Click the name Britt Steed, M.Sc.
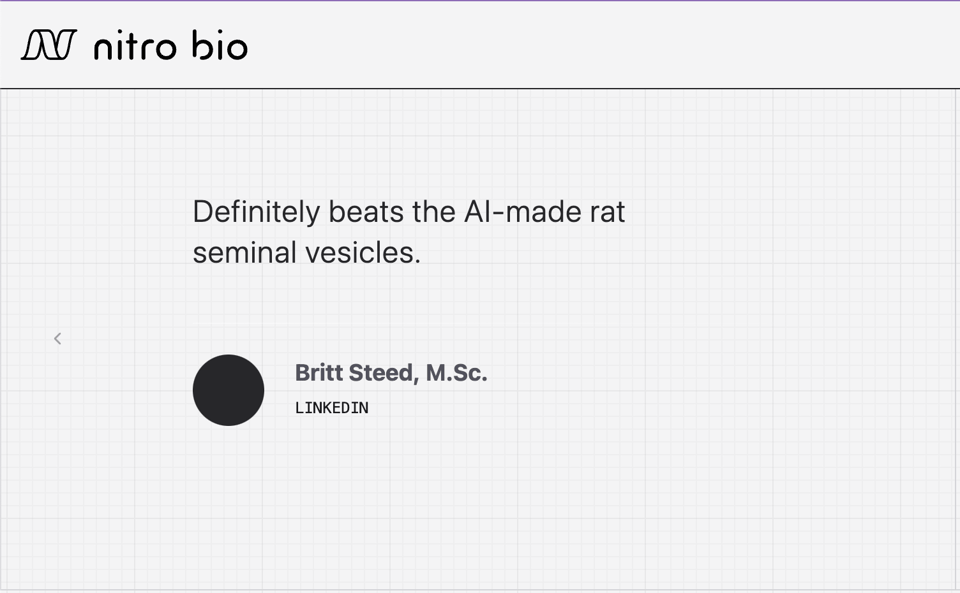Screen dimensions: 960x593 coord(390,373)
